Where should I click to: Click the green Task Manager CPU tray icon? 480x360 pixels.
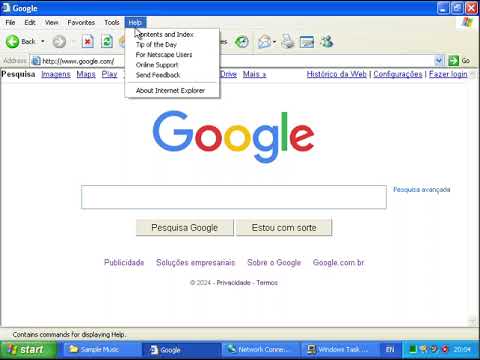413,349
